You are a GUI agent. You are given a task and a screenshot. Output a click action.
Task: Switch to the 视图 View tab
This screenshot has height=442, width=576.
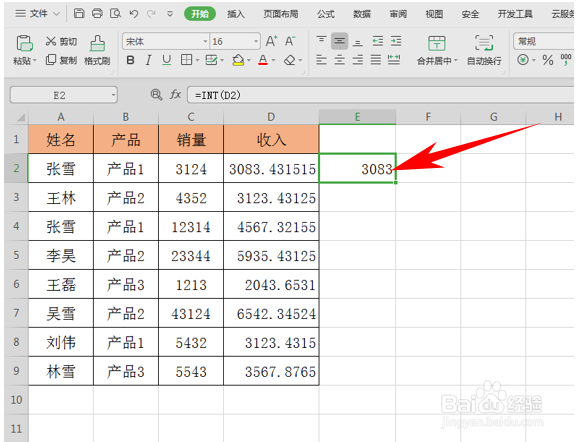pos(434,14)
